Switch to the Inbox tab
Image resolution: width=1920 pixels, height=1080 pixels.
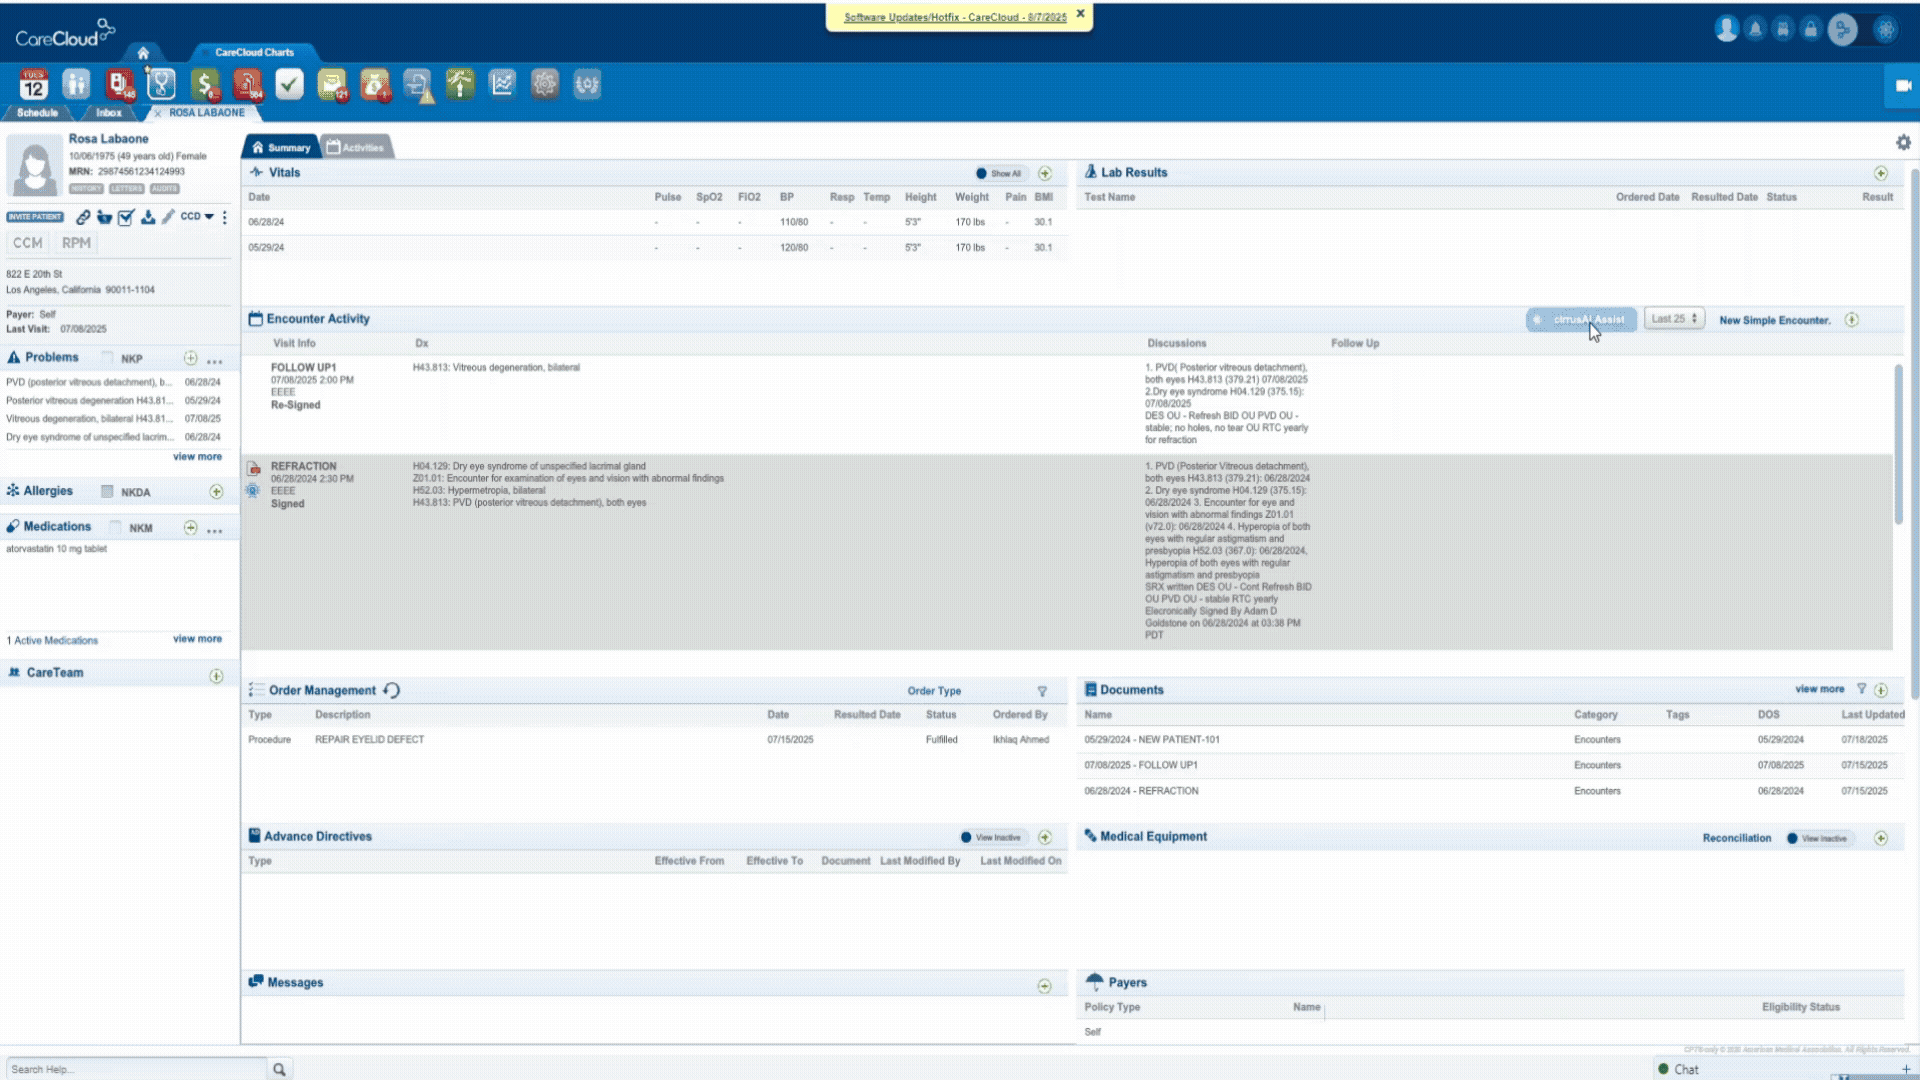(108, 113)
